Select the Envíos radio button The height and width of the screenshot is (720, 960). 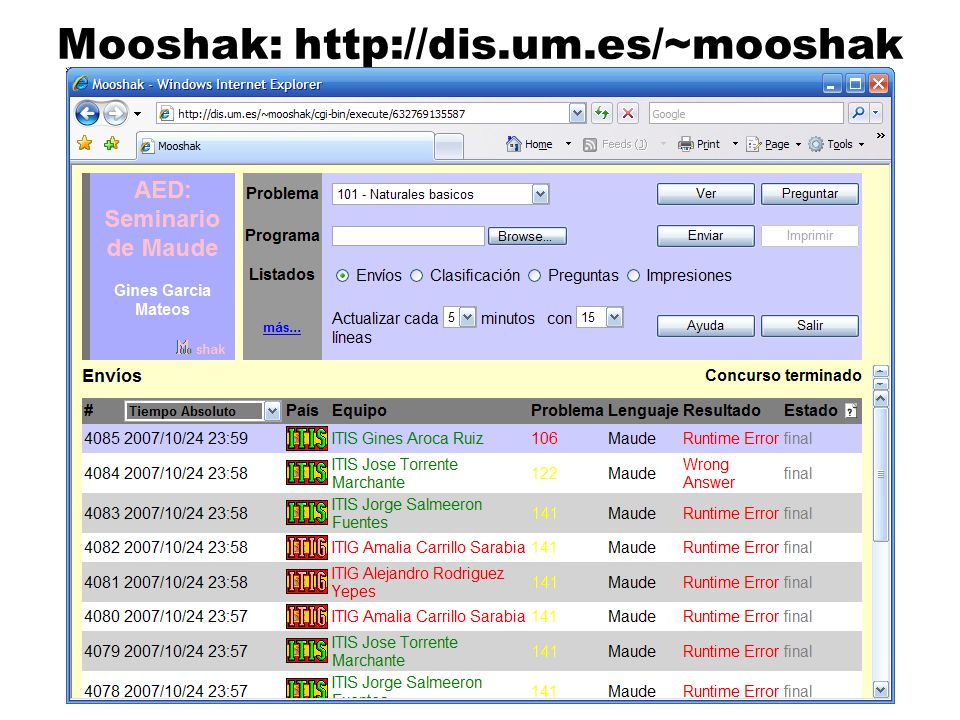click(x=342, y=276)
